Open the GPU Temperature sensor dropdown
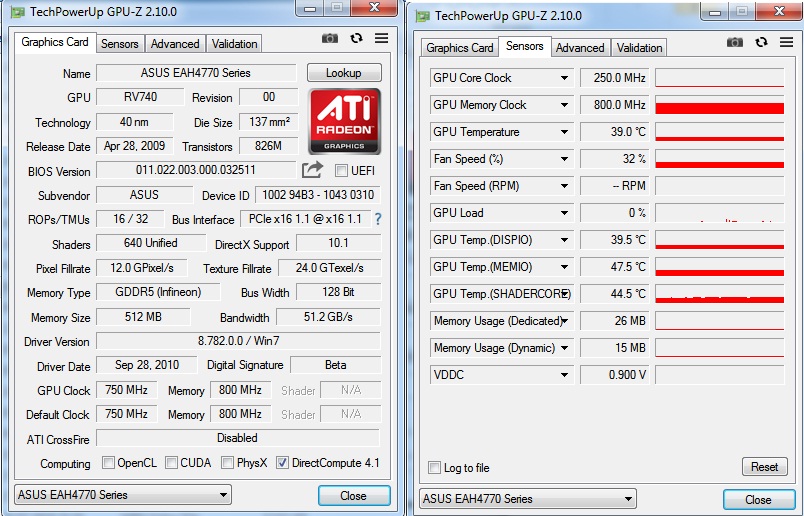Image resolution: width=804 pixels, height=516 pixels. [564, 132]
